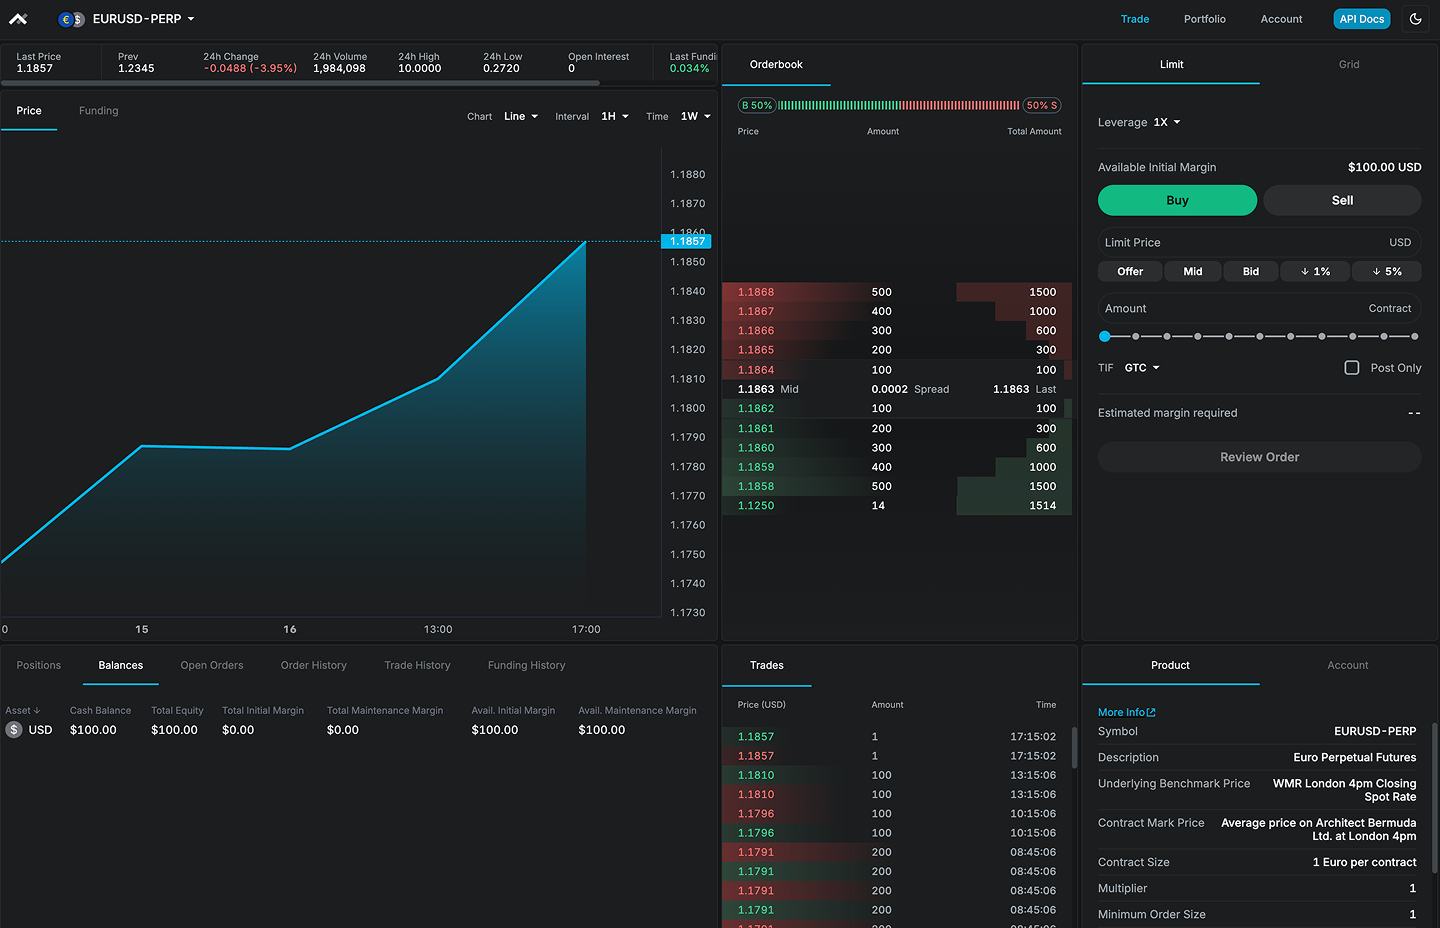Open the Interval 1H dropdown
This screenshot has height=928, width=1440.
tap(614, 116)
